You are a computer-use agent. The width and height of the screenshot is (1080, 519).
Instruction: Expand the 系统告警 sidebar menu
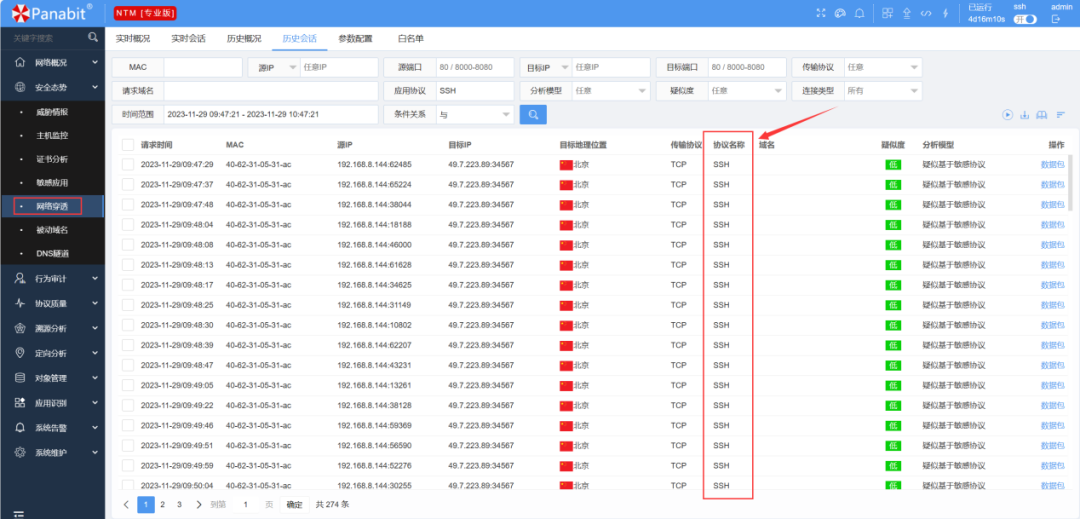[52, 427]
